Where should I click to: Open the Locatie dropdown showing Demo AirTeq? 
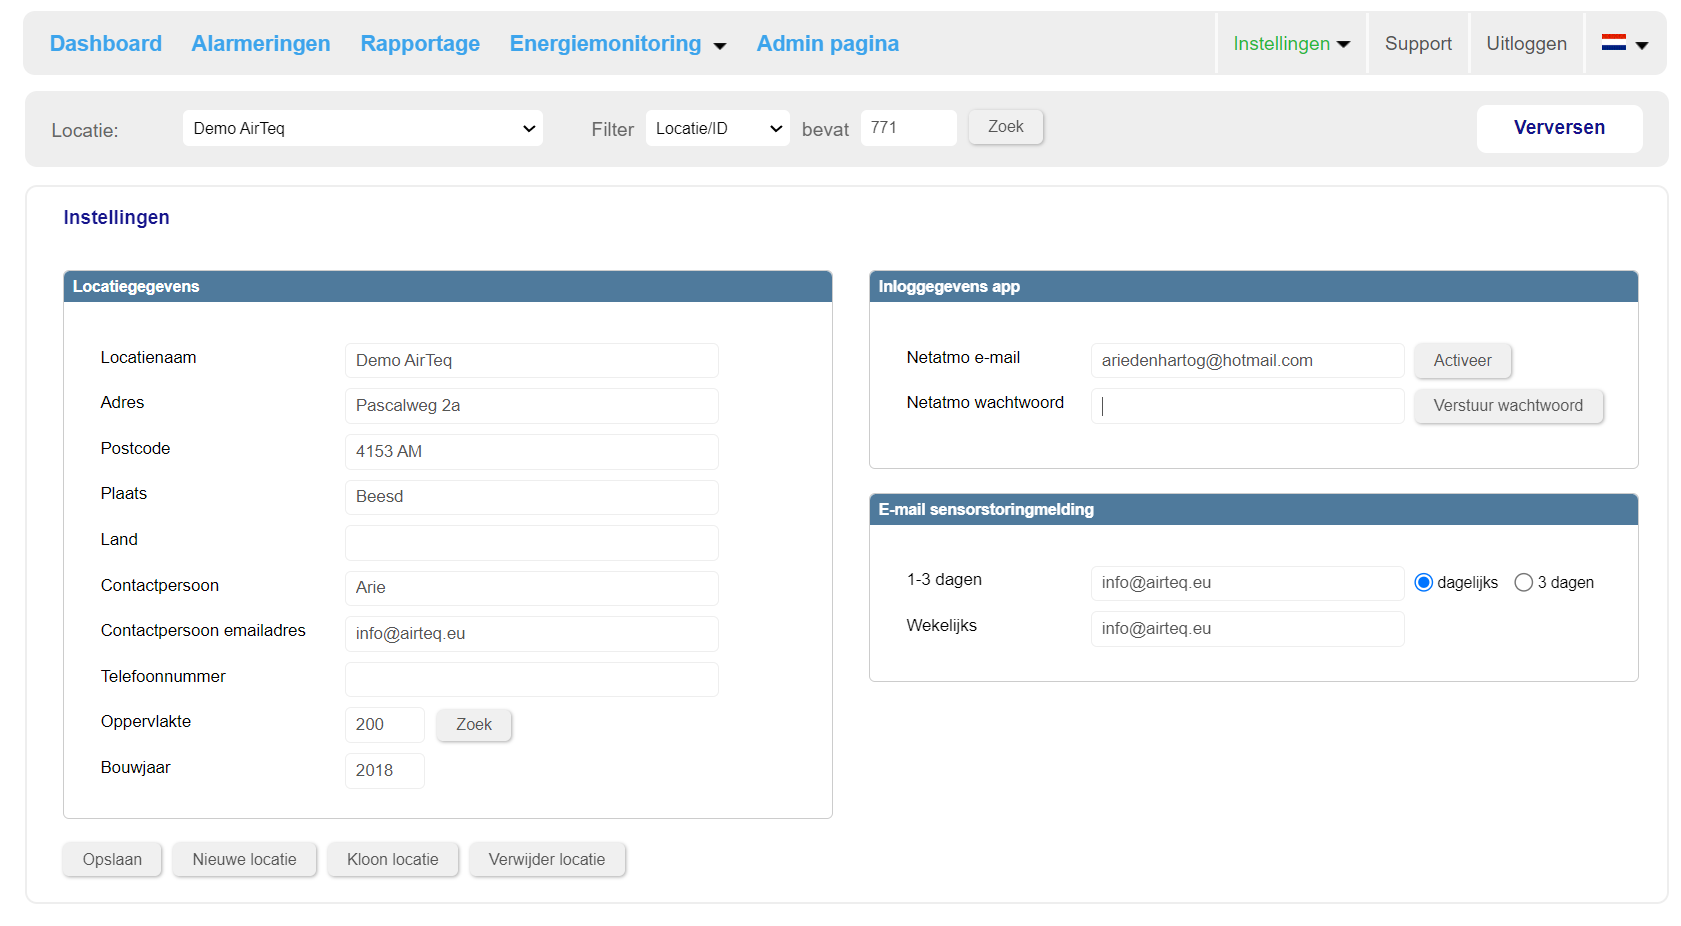tap(362, 129)
